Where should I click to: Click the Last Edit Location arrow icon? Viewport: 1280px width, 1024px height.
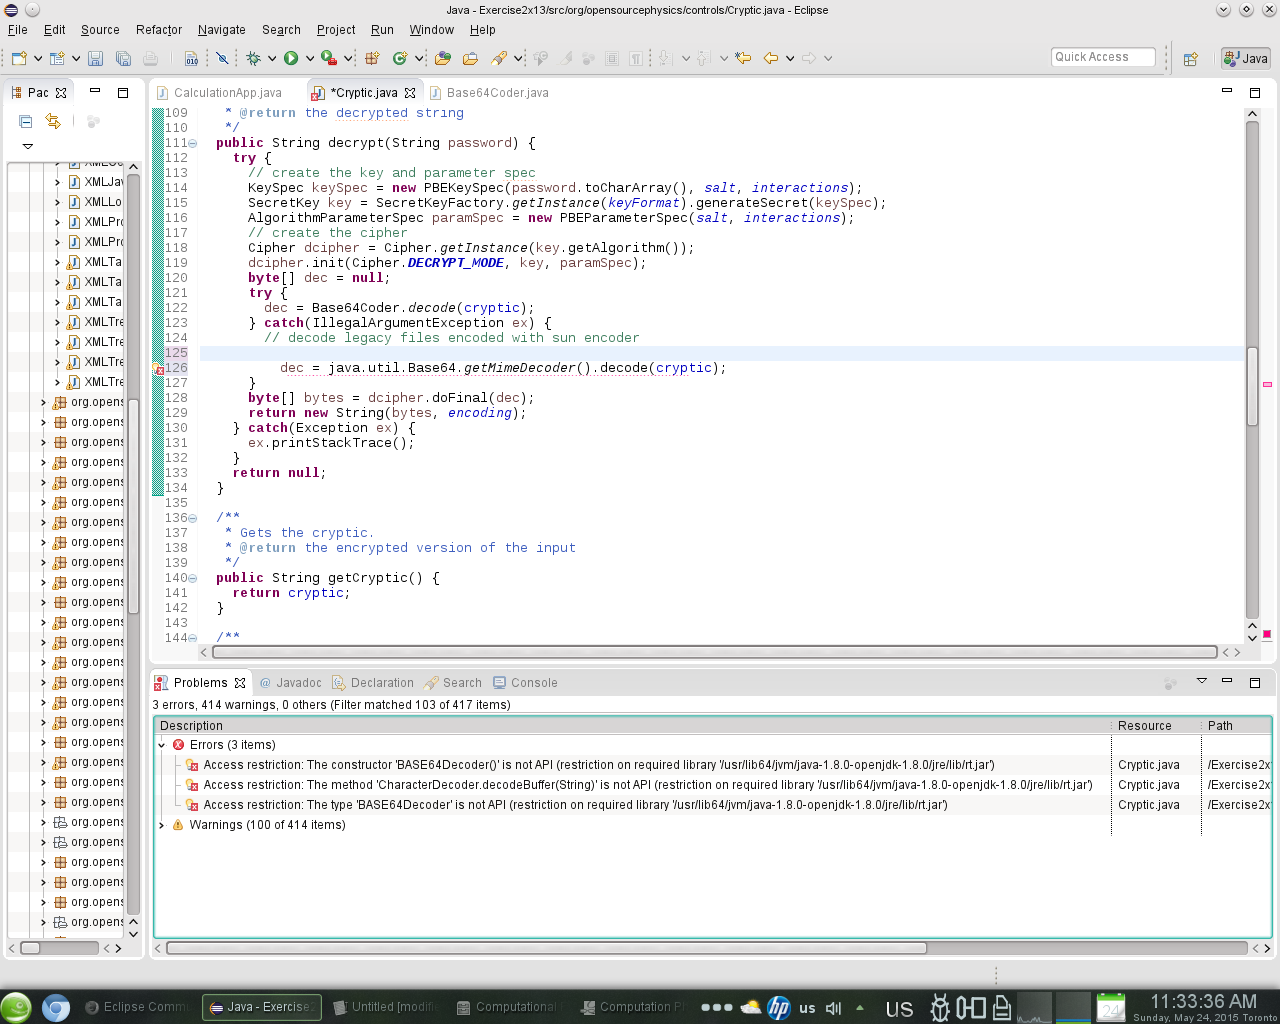point(743,59)
